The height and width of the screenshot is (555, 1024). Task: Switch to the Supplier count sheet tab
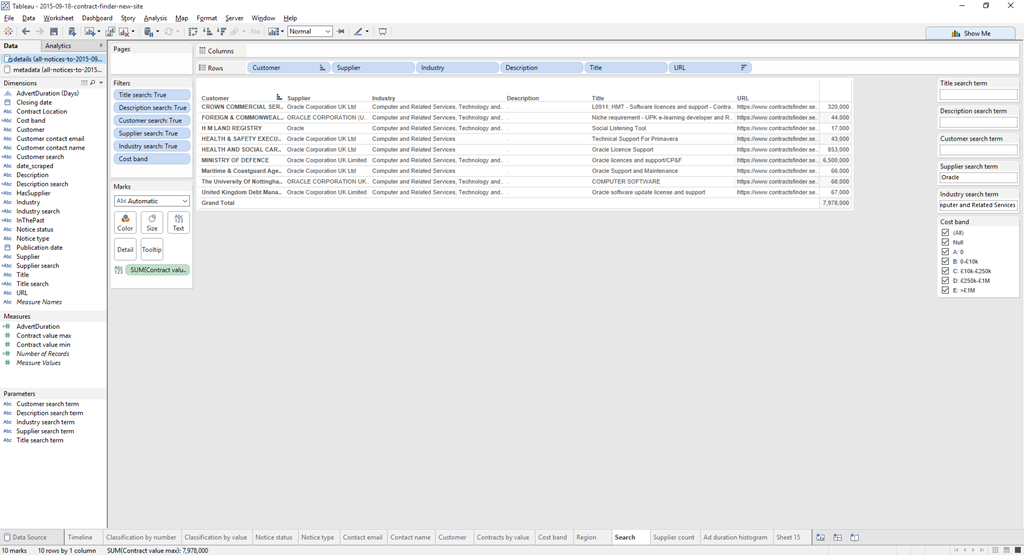(673, 537)
